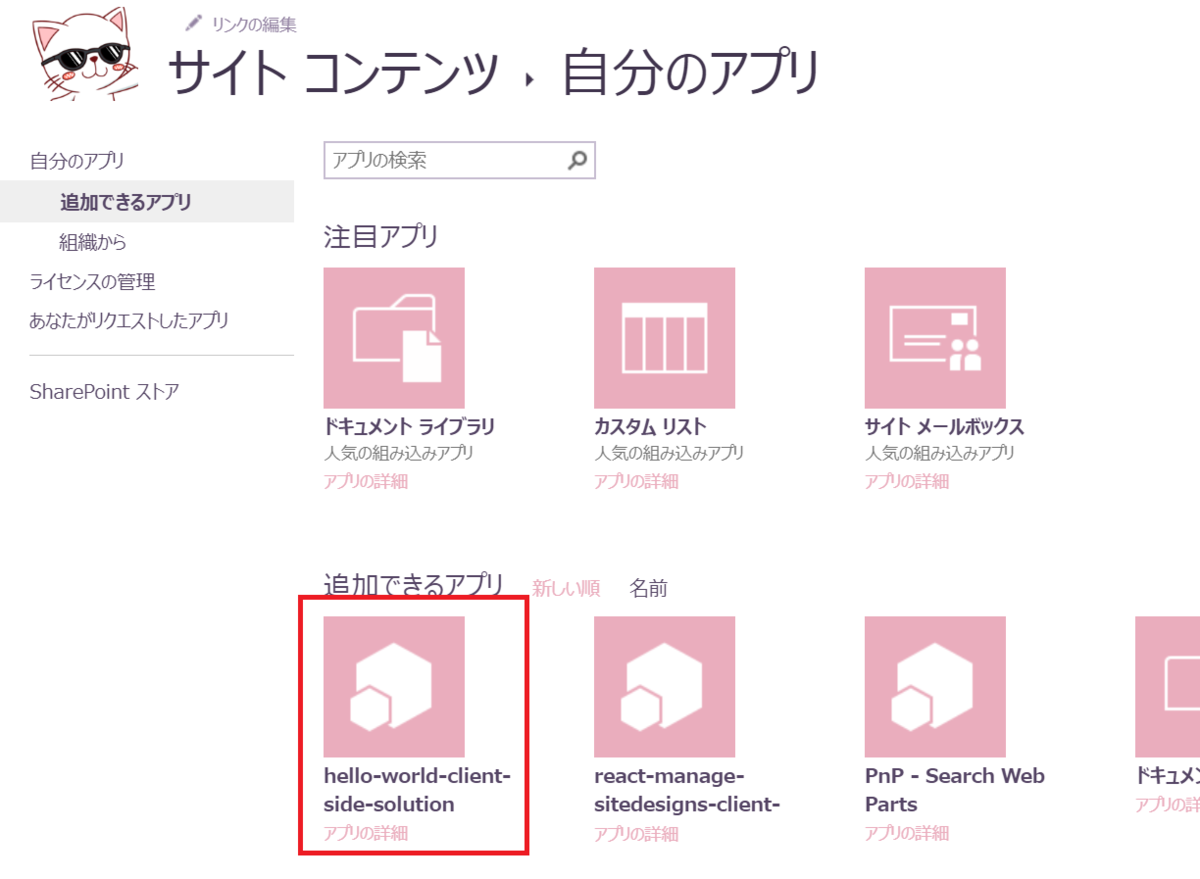Click 人気の組み込みアプリ under ドキュメント ライブラリ
The width and height of the screenshot is (1200, 879).
pos(399,453)
